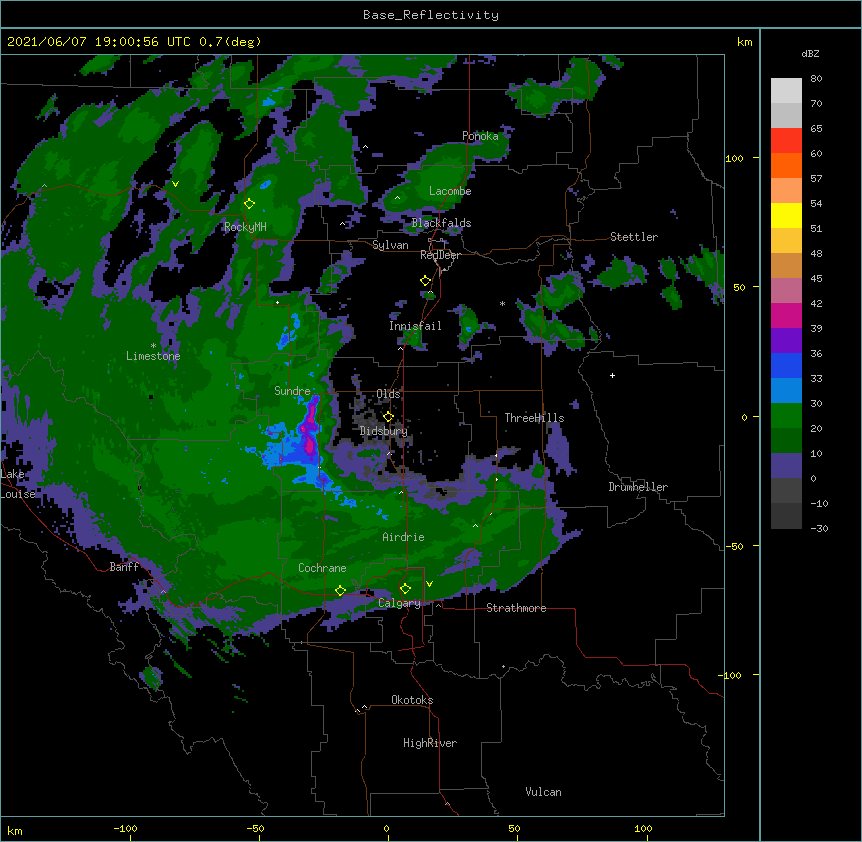Click the -30 value on dBZ legend

tap(819, 529)
